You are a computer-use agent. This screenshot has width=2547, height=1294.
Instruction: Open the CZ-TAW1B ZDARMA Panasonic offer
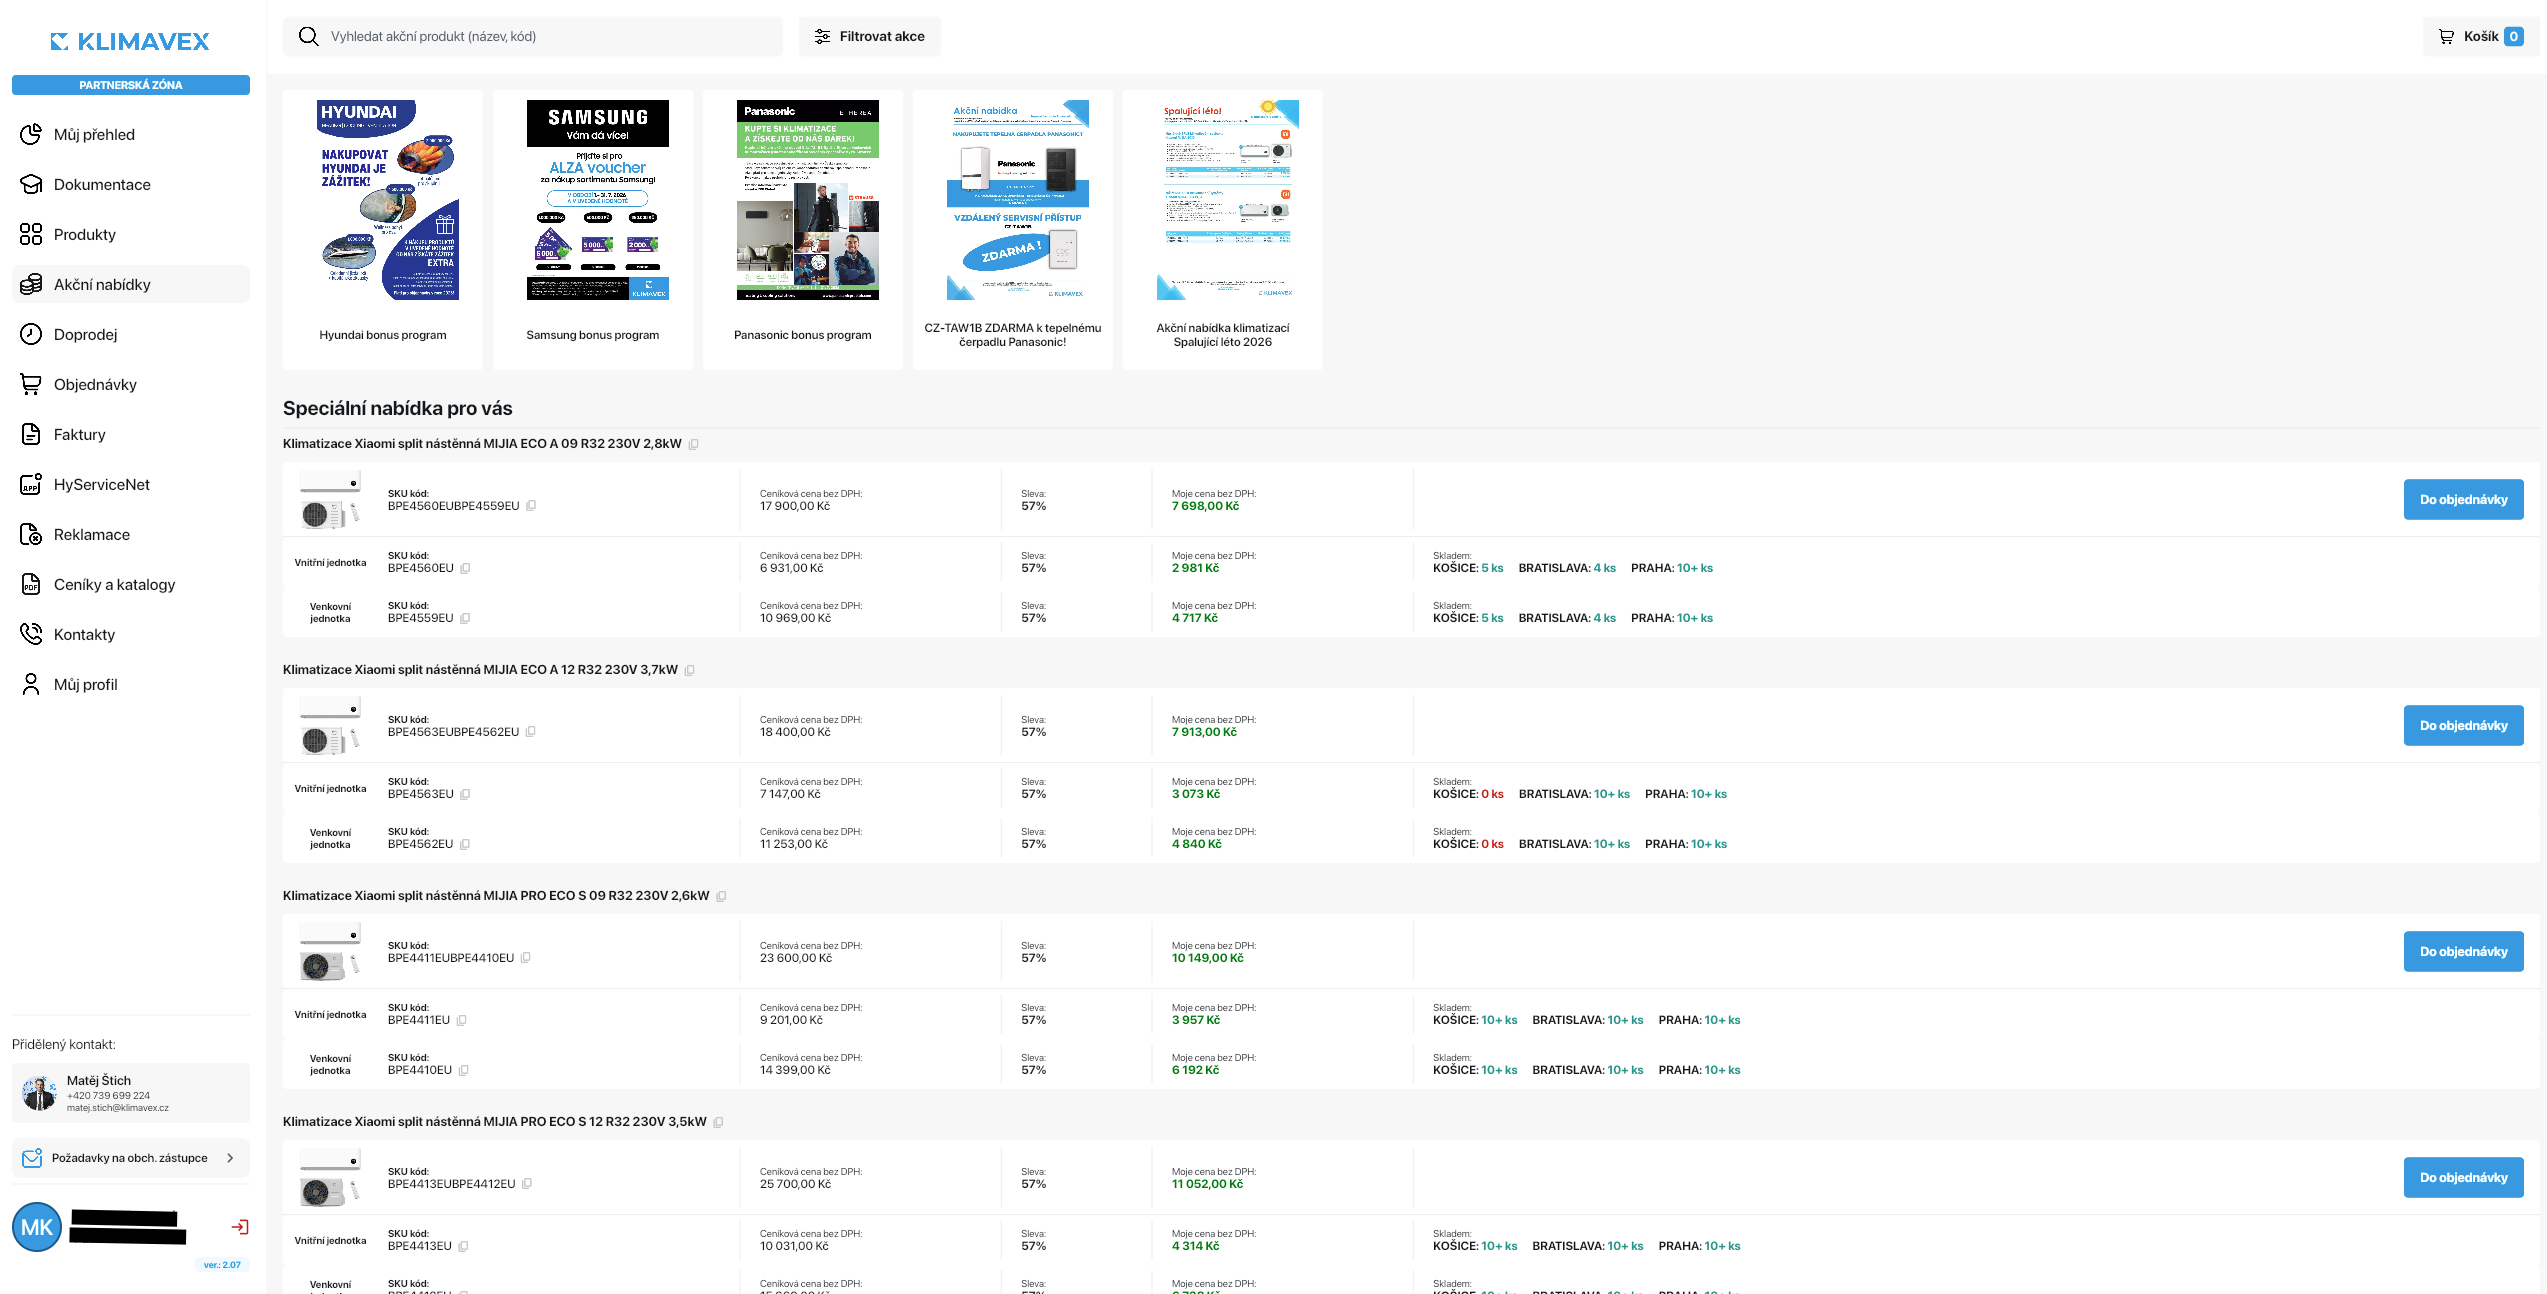(1013, 230)
